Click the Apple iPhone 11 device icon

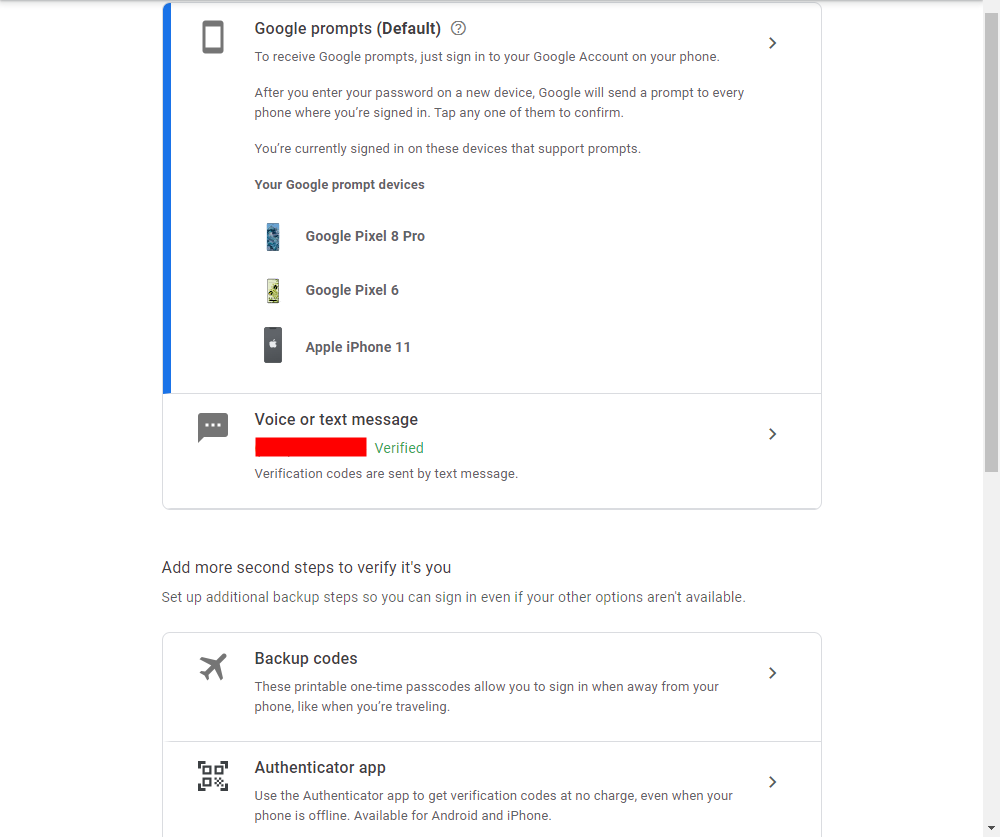coord(273,346)
